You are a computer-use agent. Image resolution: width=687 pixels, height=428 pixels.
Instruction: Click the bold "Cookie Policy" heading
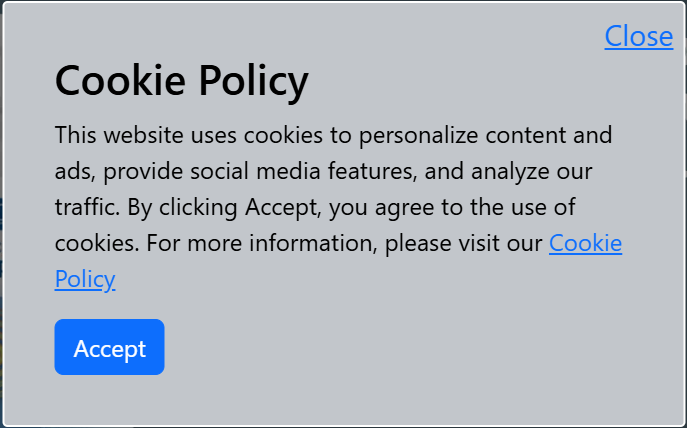(181, 80)
